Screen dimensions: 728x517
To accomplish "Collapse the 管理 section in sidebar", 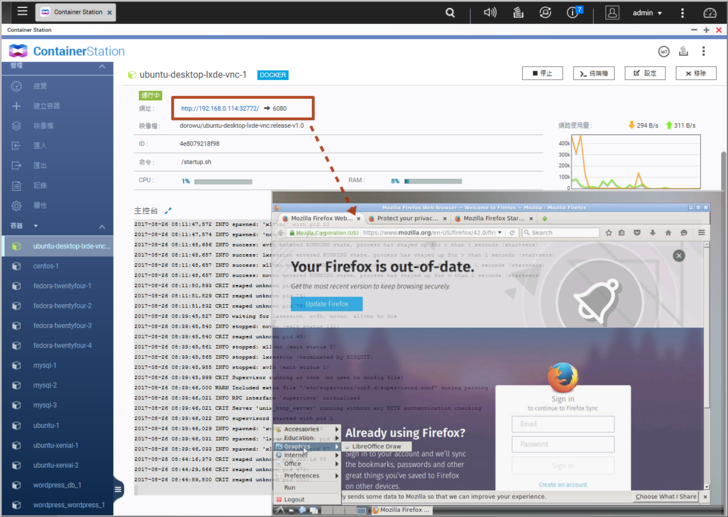I will [x=102, y=66].
